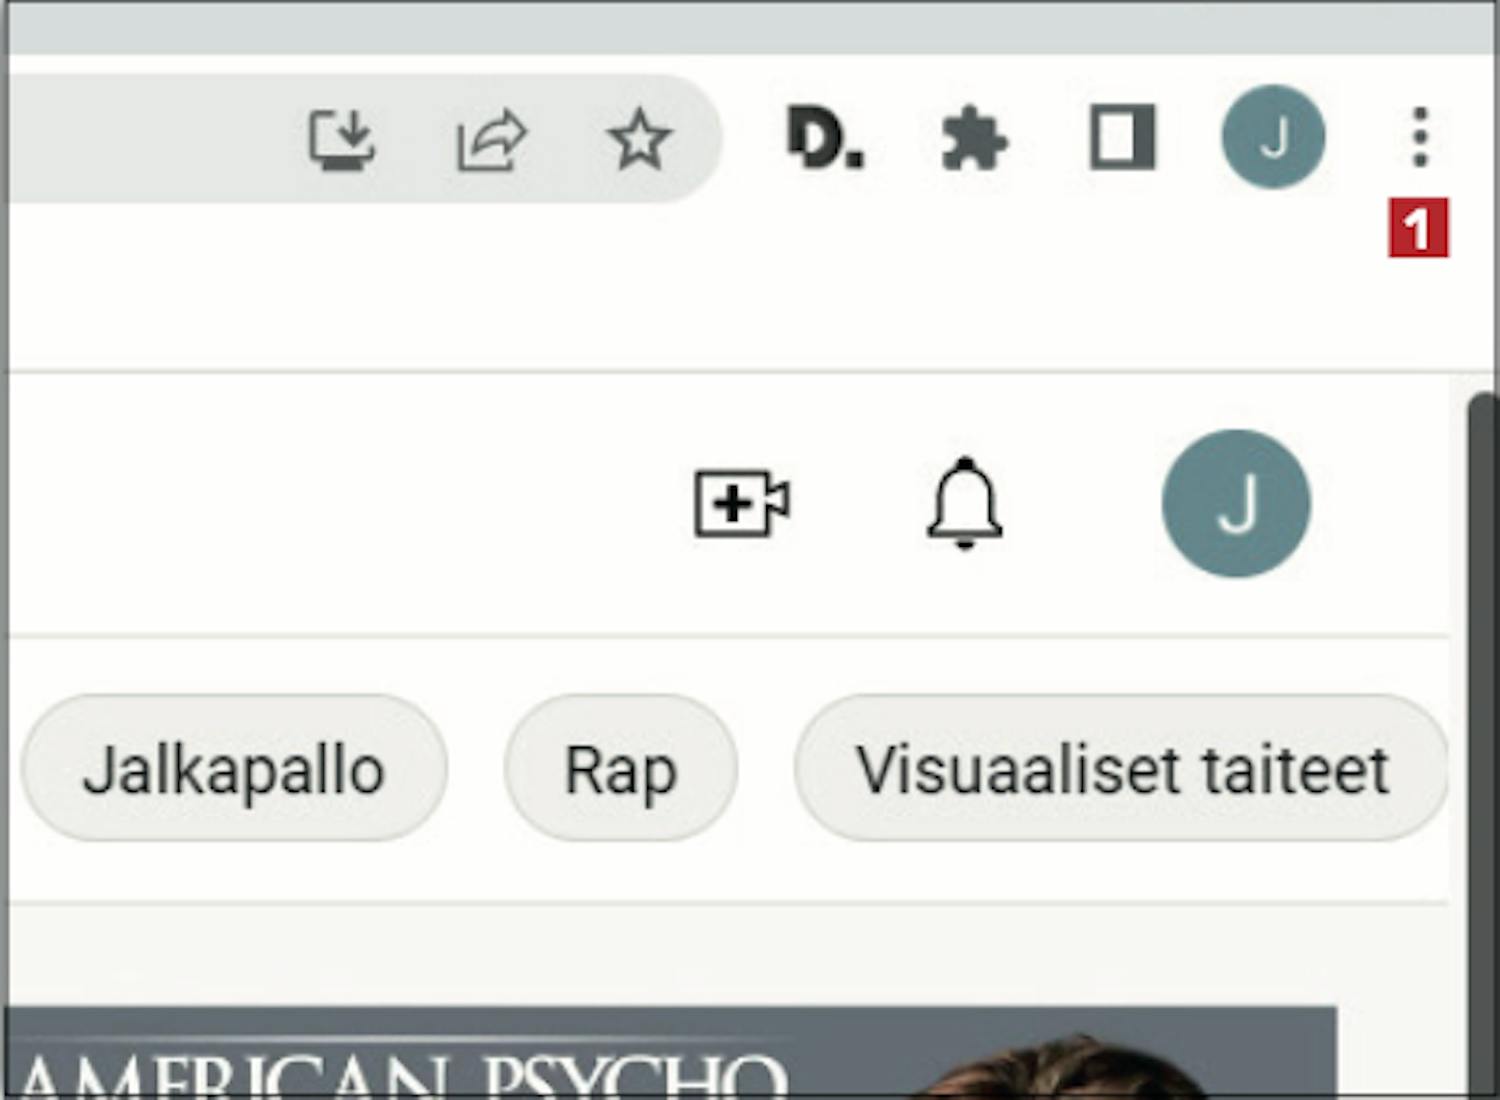1500x1100 pixels.
Task: Share this page via the share icon
Action: coord(491,139)
